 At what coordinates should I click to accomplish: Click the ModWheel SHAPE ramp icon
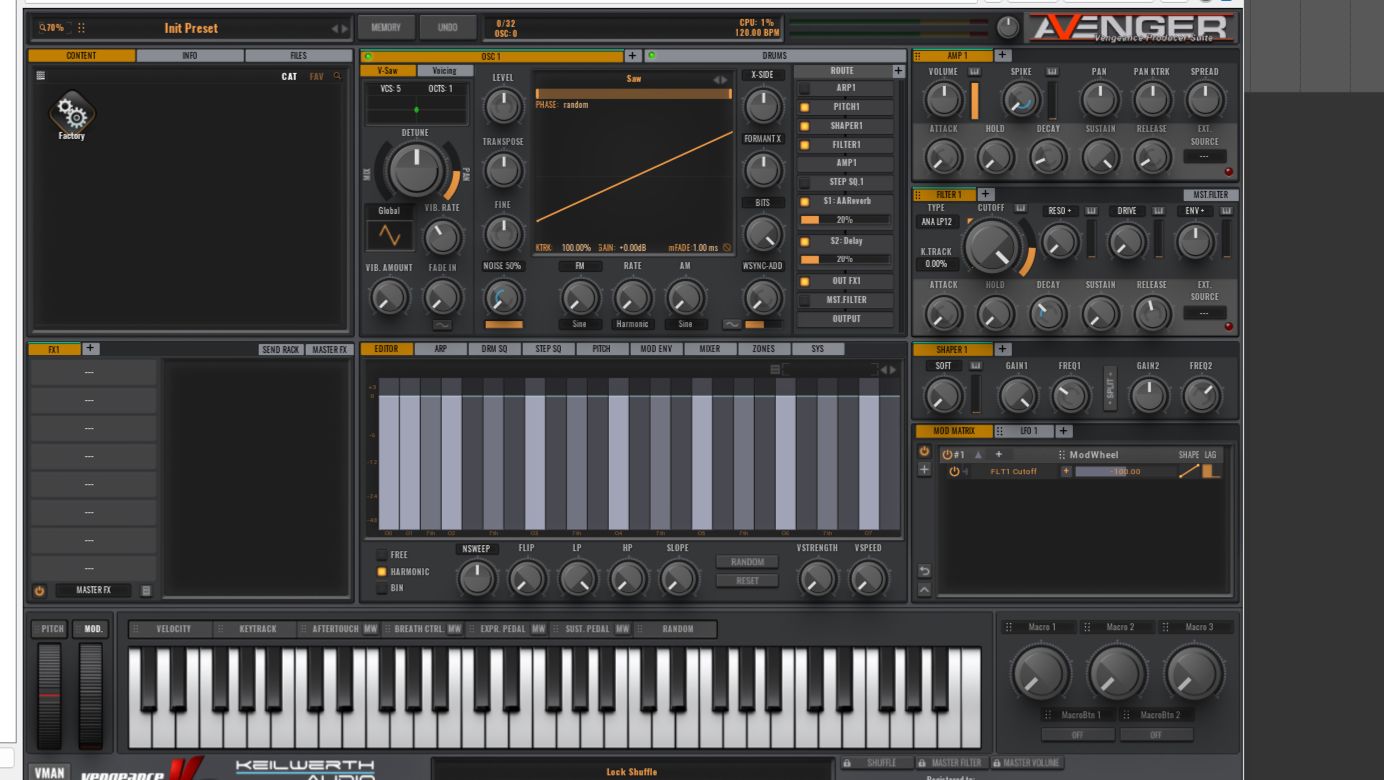click(1188, 471)
